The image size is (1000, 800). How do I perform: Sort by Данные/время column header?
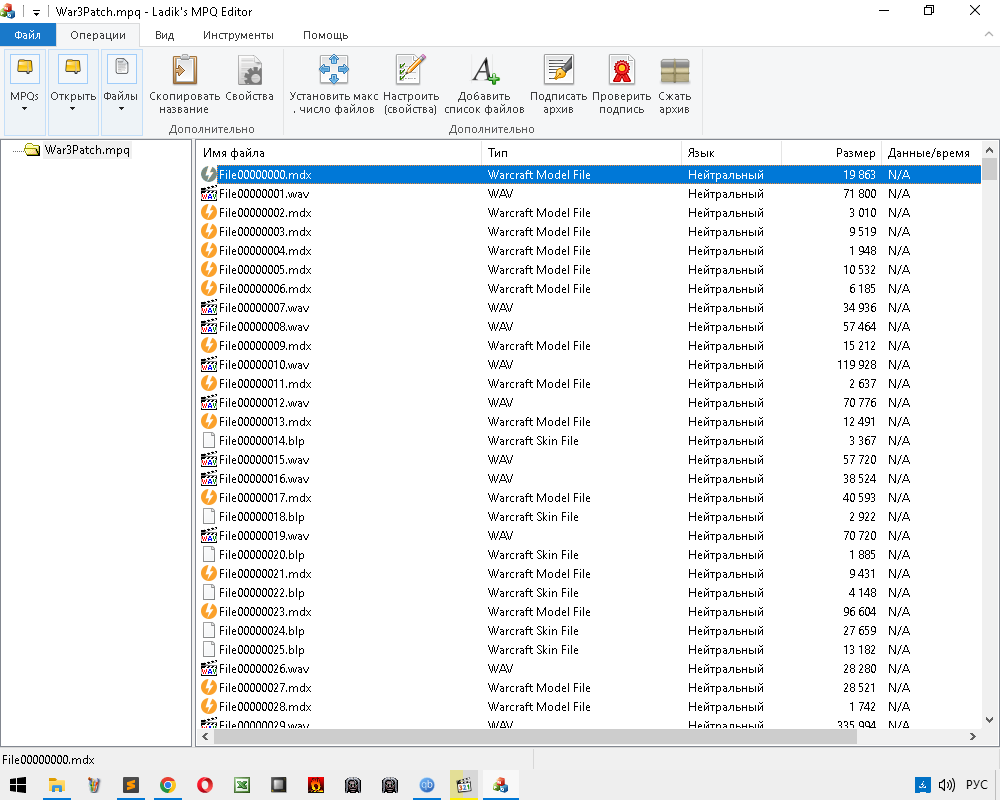point(931,152)
